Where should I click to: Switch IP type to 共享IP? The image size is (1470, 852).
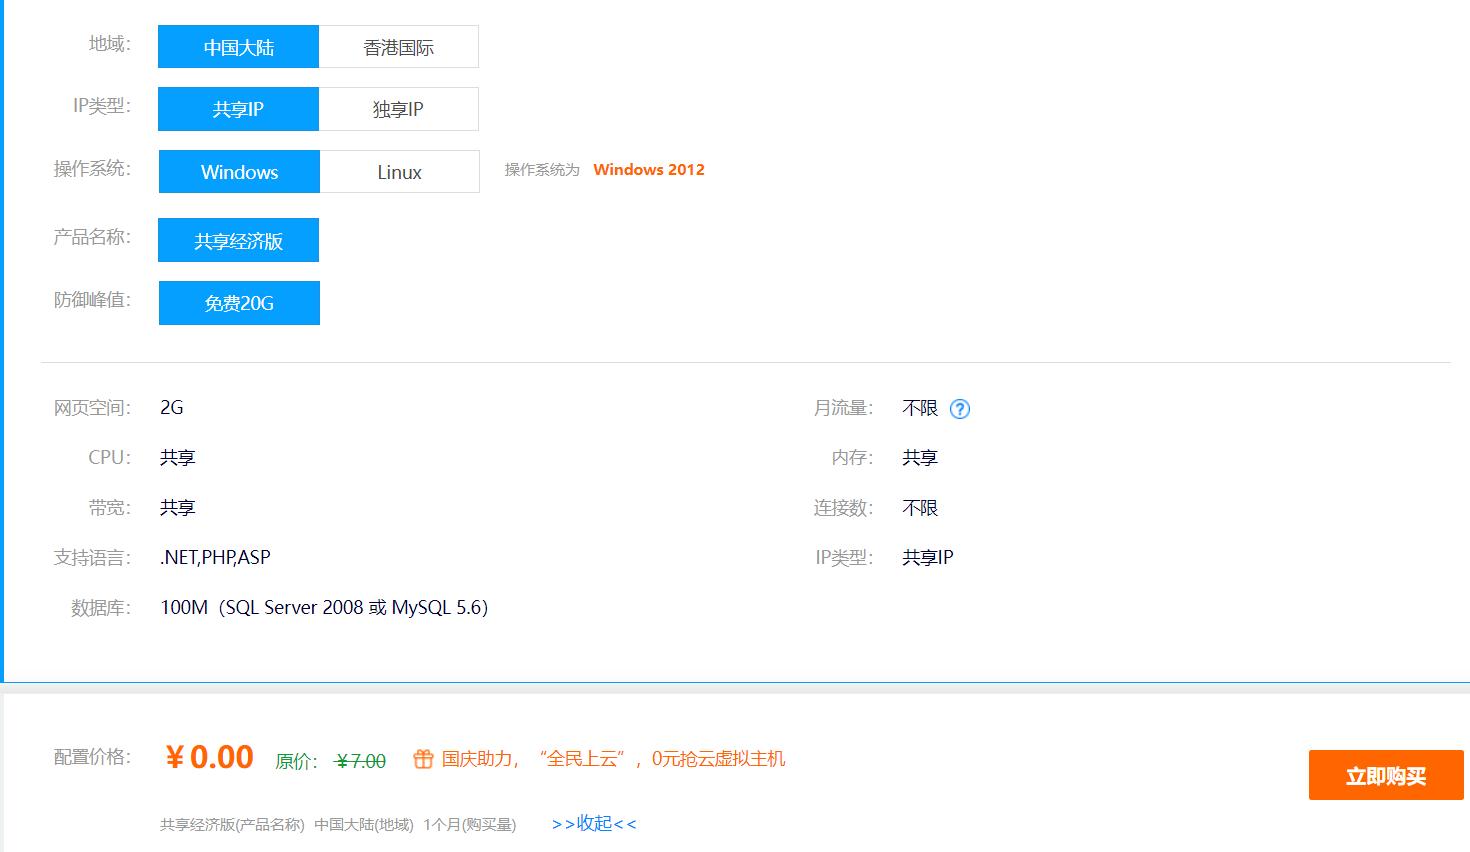point(237,109)
